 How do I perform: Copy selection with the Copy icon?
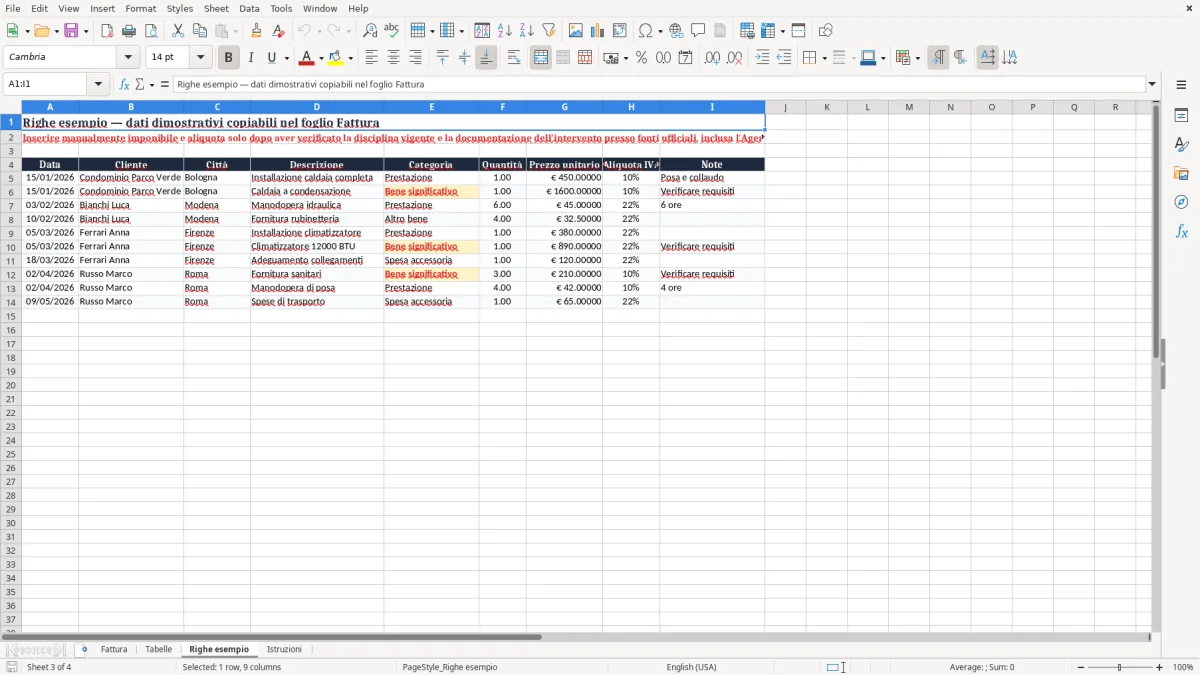(200, 31)
